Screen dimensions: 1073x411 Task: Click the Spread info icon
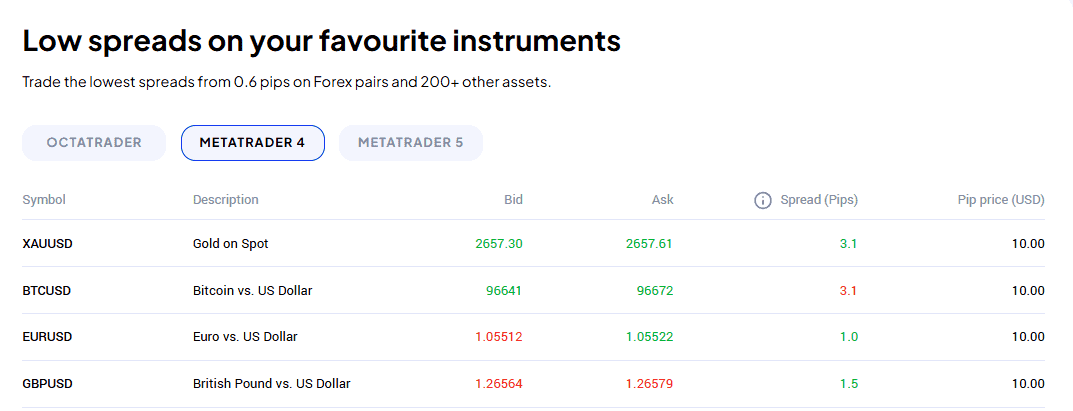point(762,200)
